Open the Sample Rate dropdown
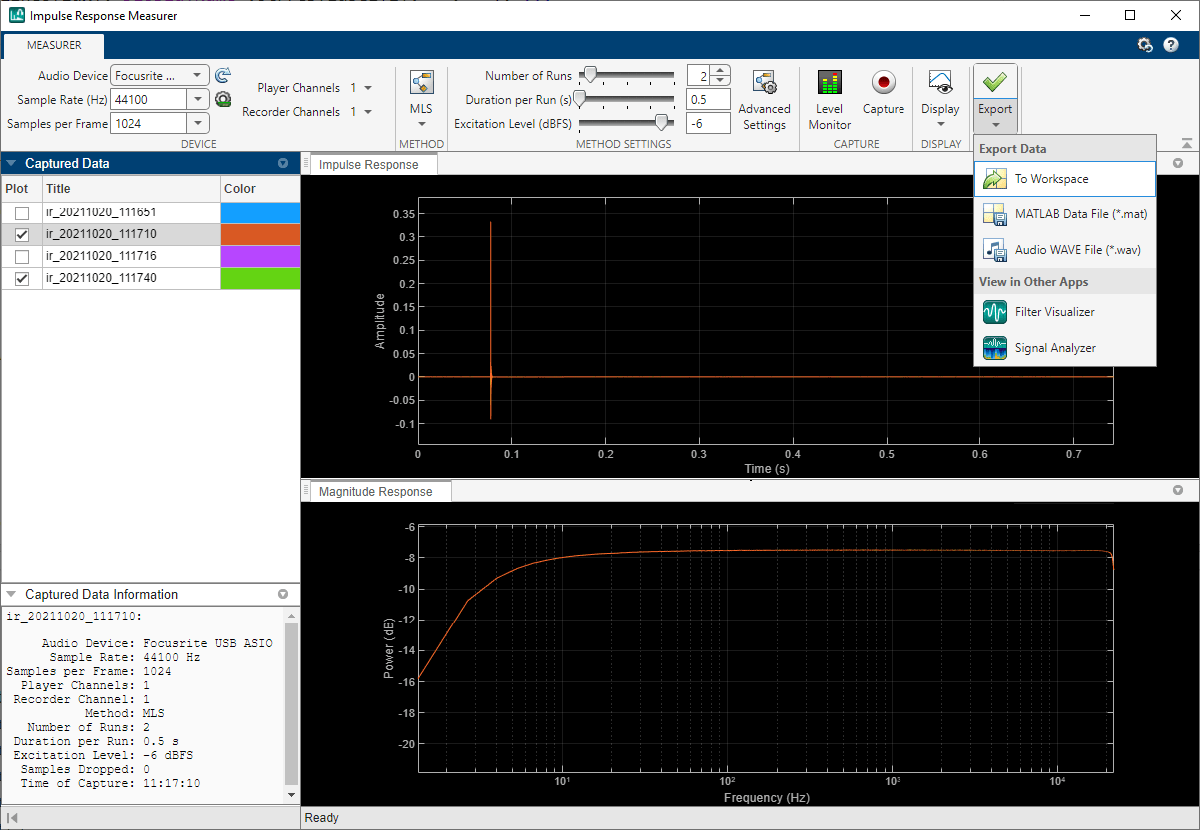This screenshot has height=830, width=1200. point(198,99)
